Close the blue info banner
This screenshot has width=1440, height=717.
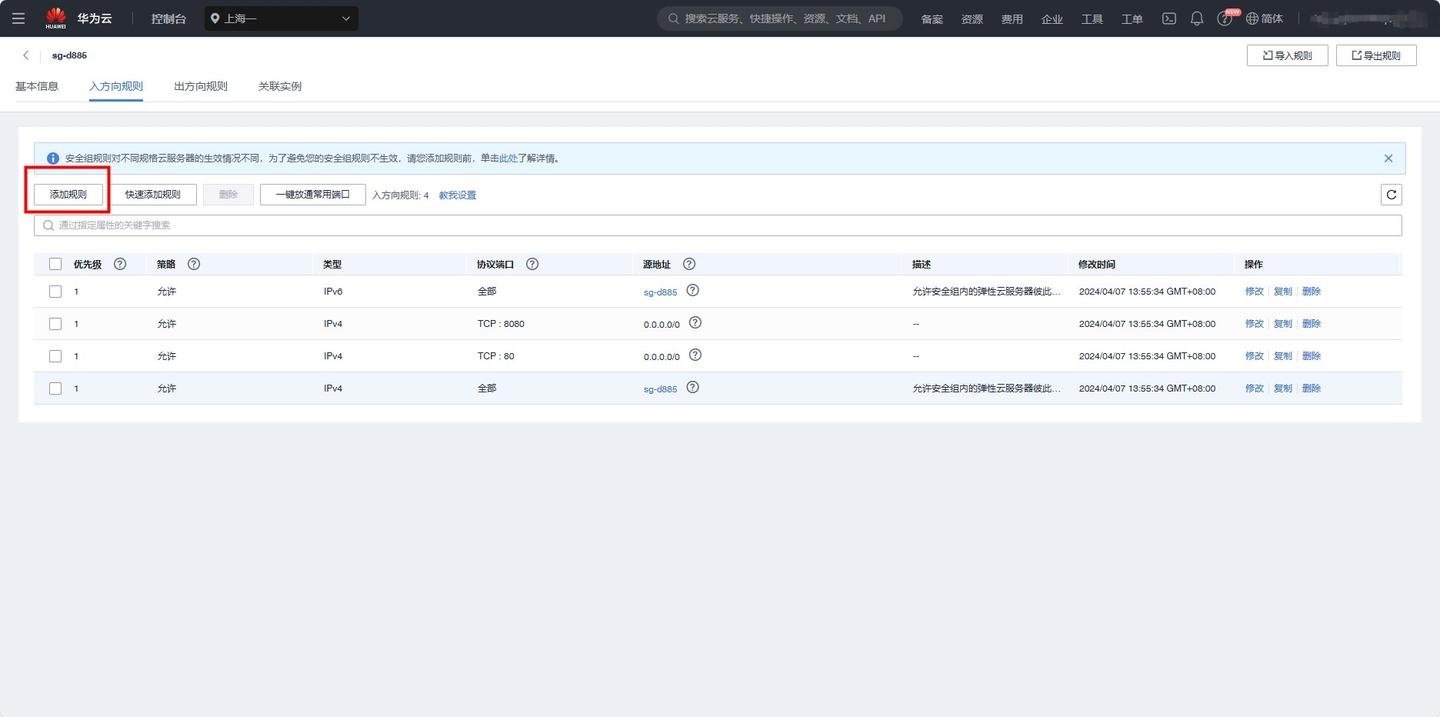pyautogui.click(x=1388, y=158)
